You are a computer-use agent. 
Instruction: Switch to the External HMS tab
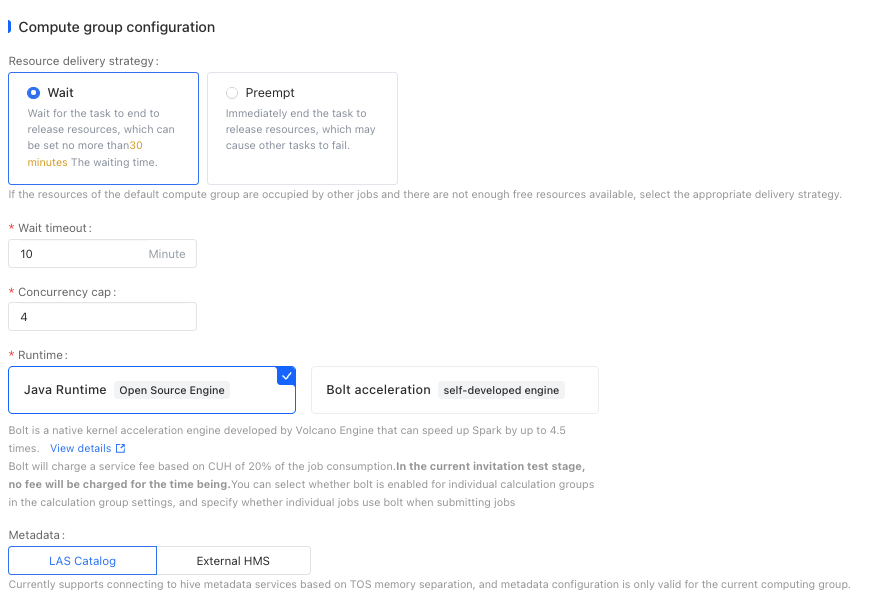pos(233,561)
